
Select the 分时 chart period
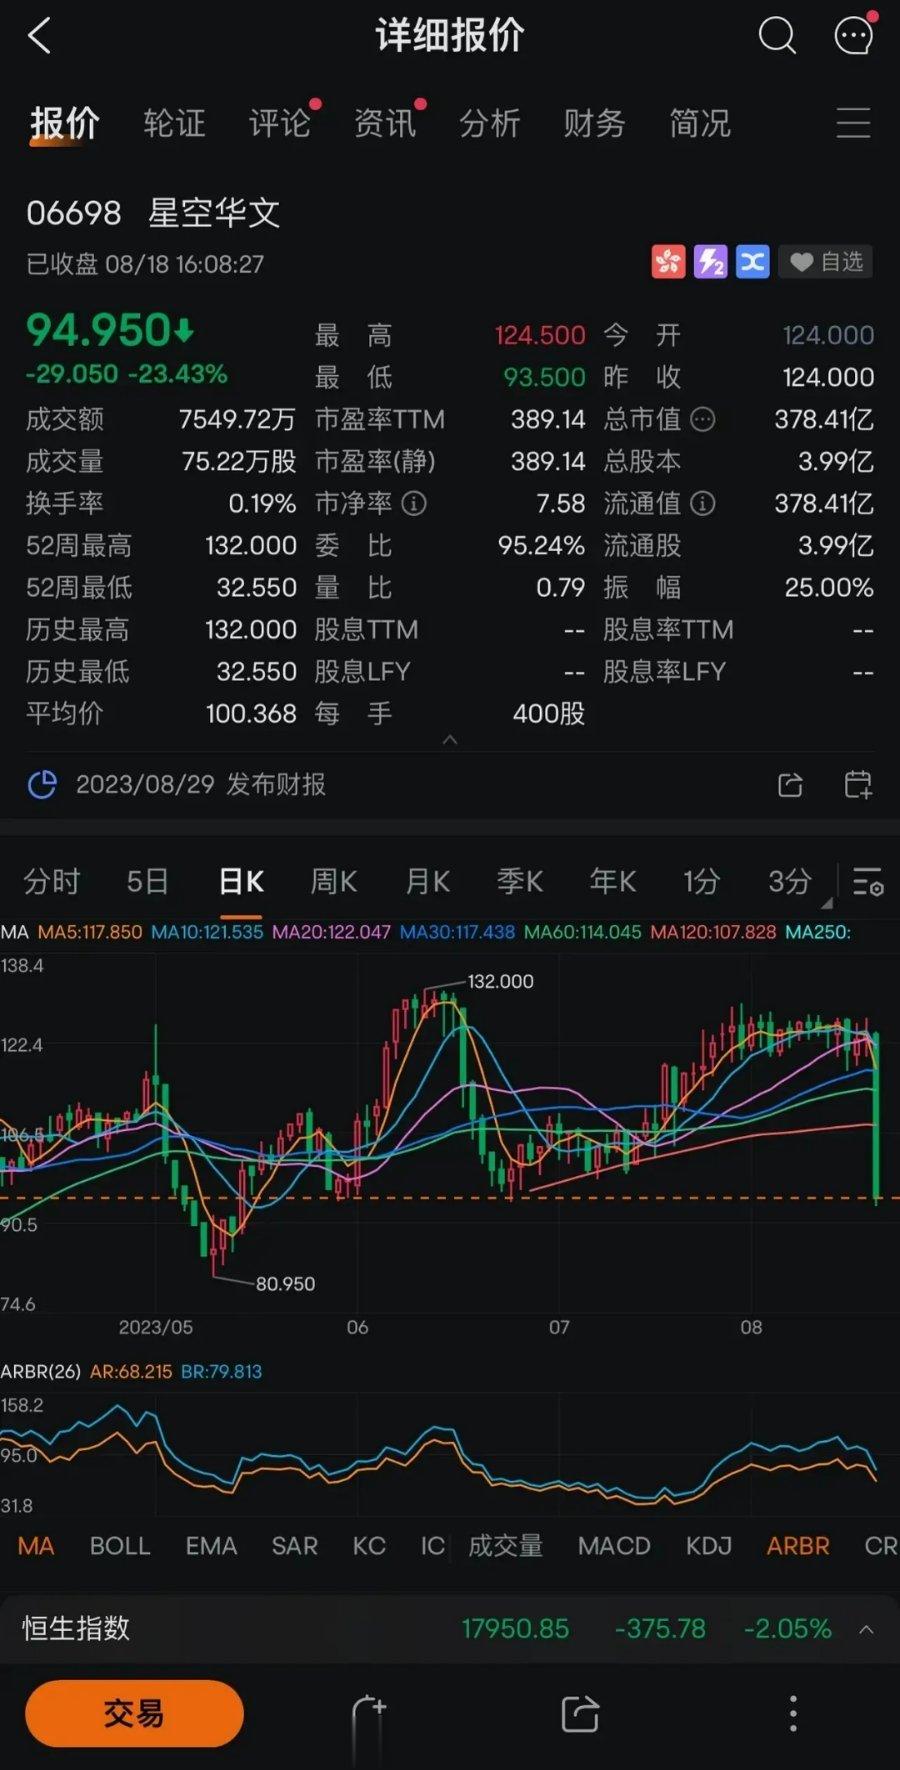tap(51, 881)
